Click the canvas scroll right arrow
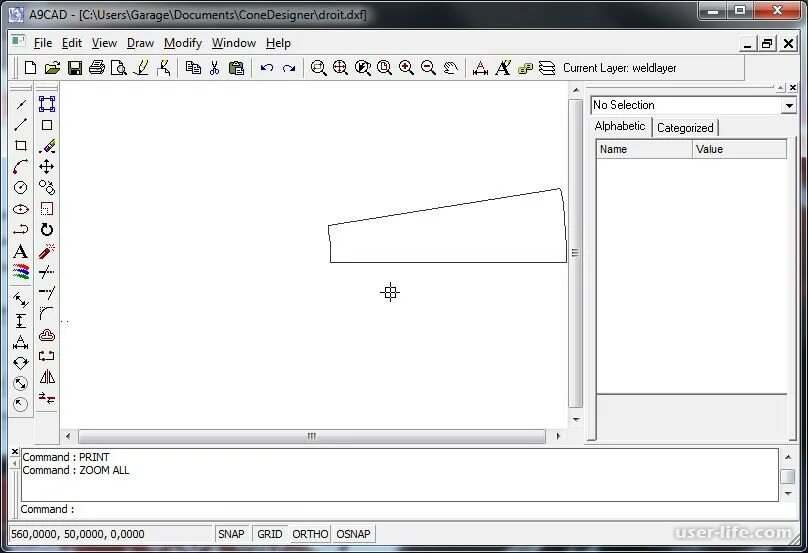 click(558, 437)
